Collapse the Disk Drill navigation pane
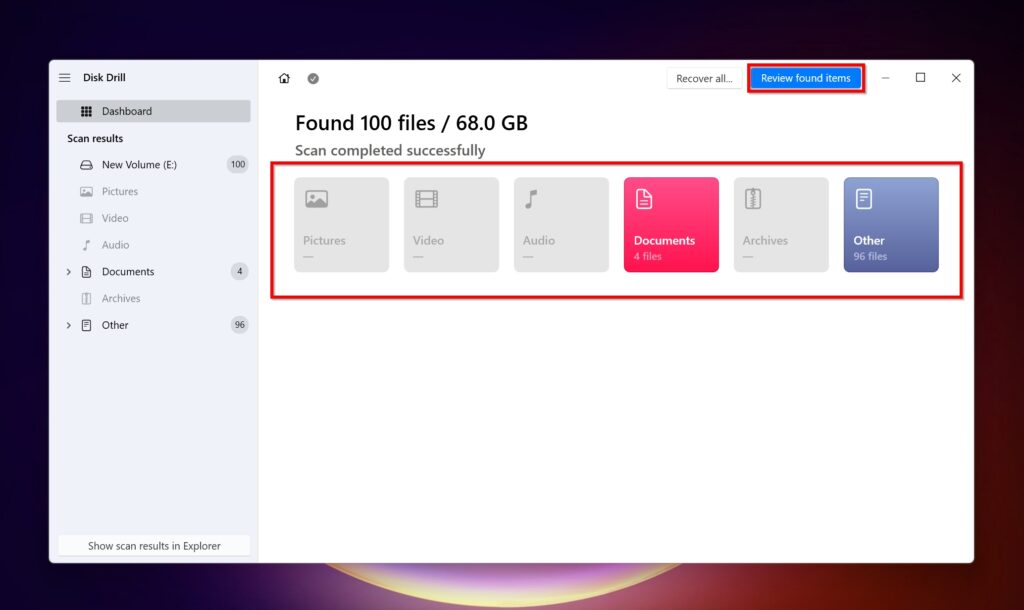The image size is (1024, 610). pyautogui.click(x=64, y=77)
